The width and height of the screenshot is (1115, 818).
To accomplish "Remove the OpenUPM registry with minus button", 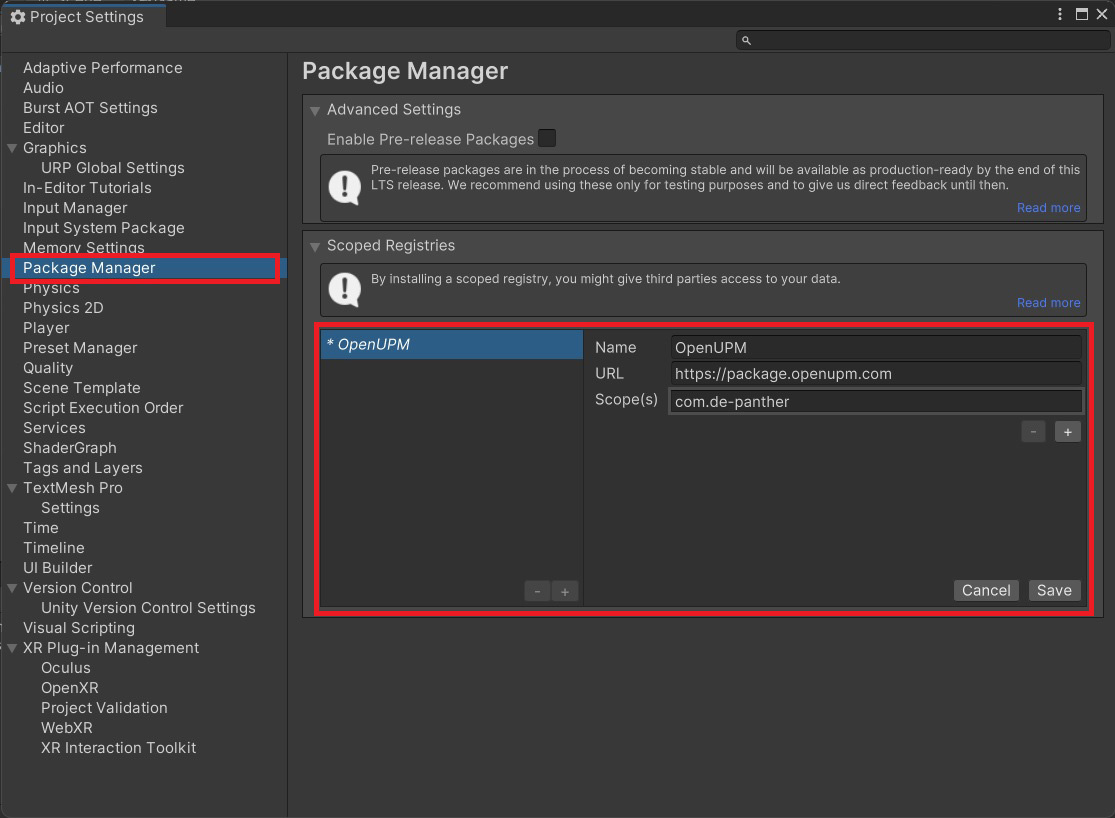I will [x=537, y=591].
